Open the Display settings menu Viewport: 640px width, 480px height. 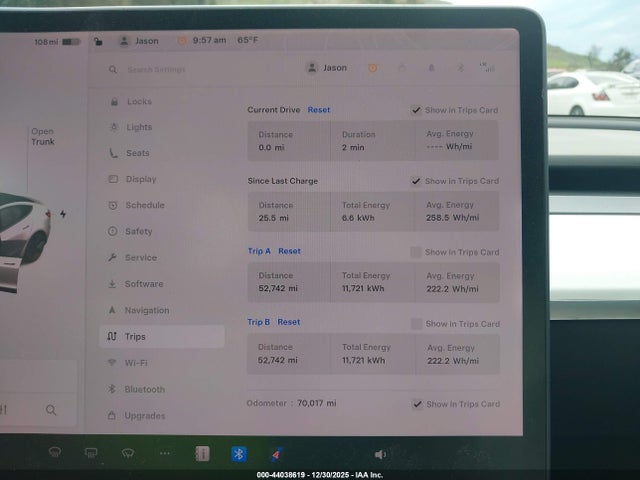tap(133, 179)
